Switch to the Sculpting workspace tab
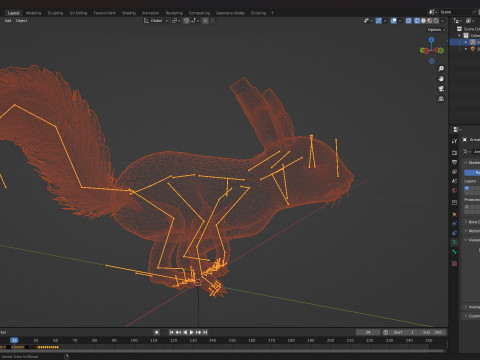 click(x=55, y=13)
